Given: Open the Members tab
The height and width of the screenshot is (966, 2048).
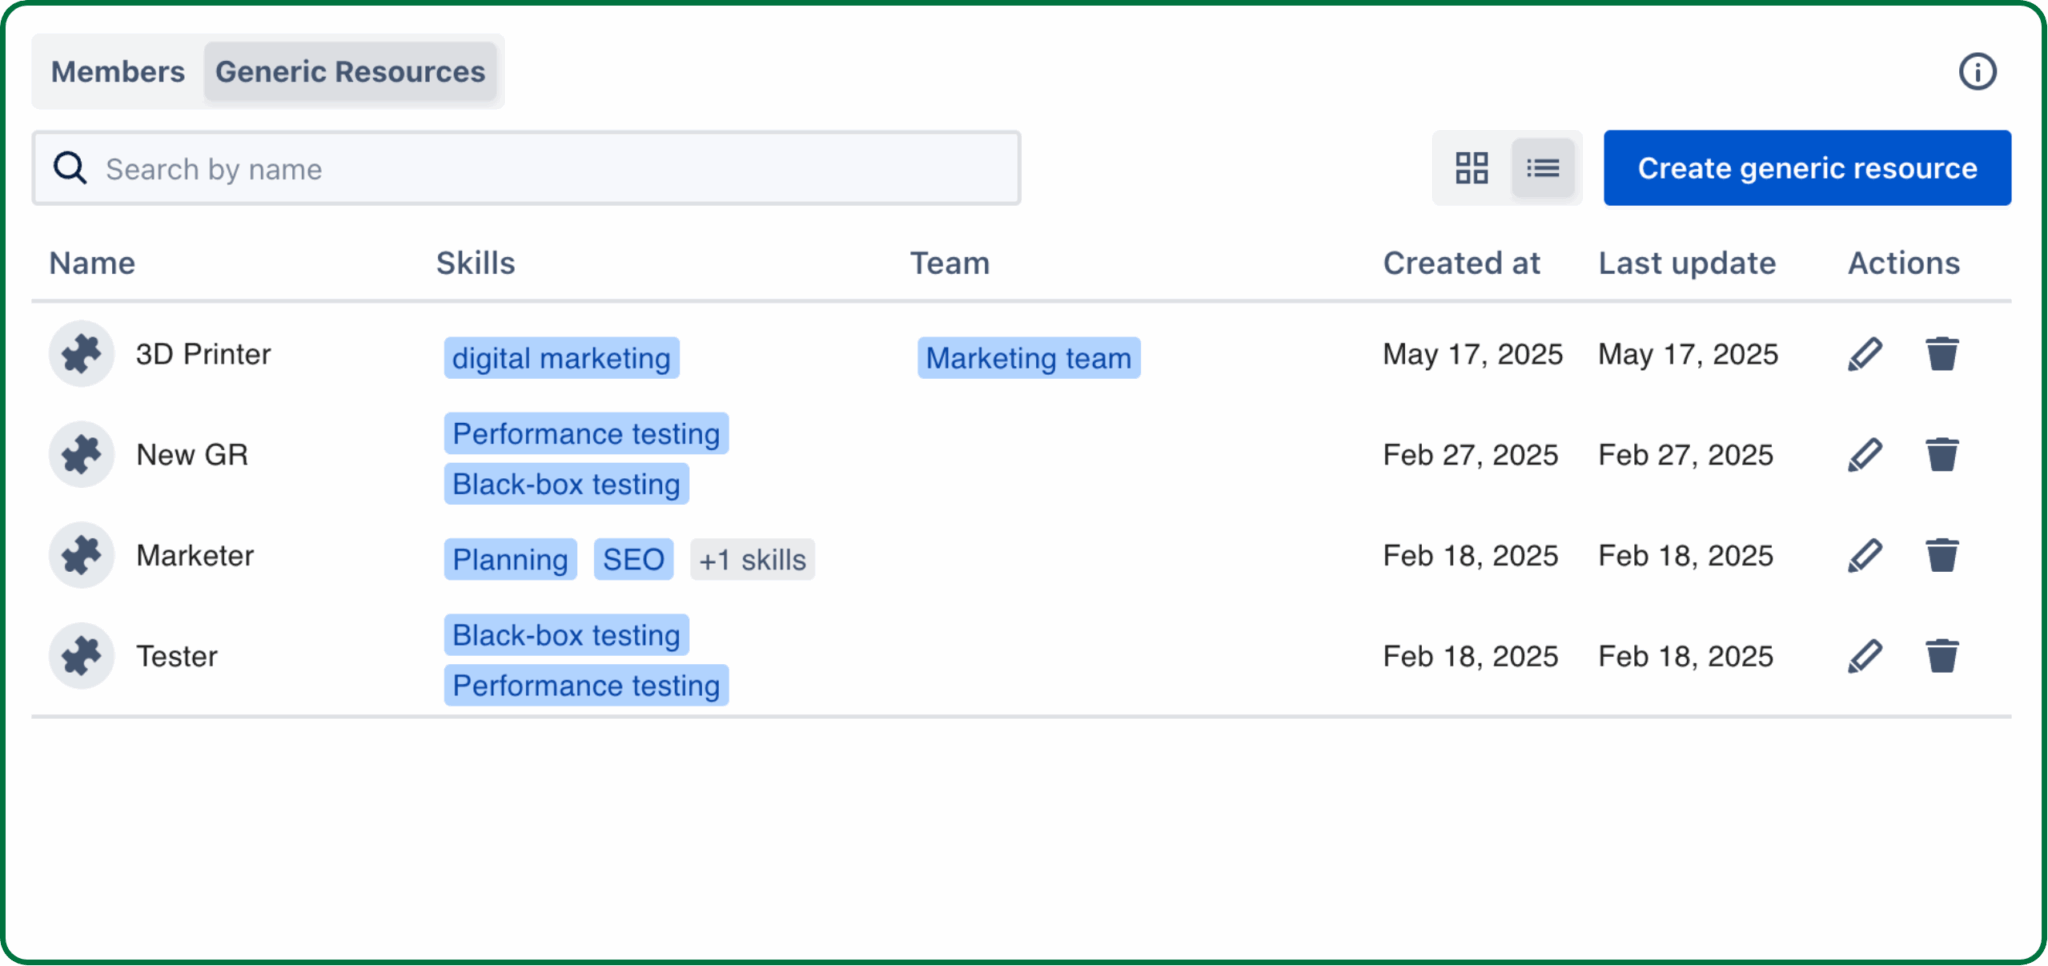Looking at the screenshot, I should pyautogui.click(x=118, y=72).
